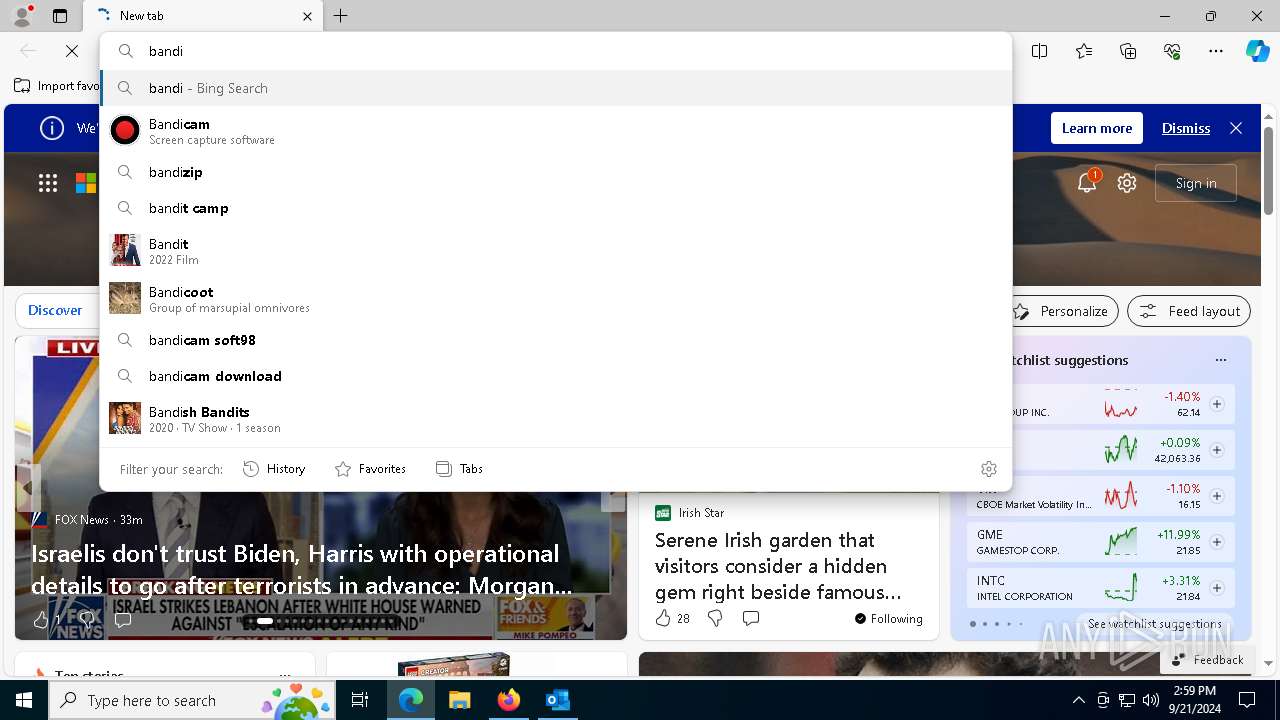This screenshot has width=1280, height=720.
Task: Select the bandicam download suggestion
Action: pyautogui.click(x=556, y=376)
